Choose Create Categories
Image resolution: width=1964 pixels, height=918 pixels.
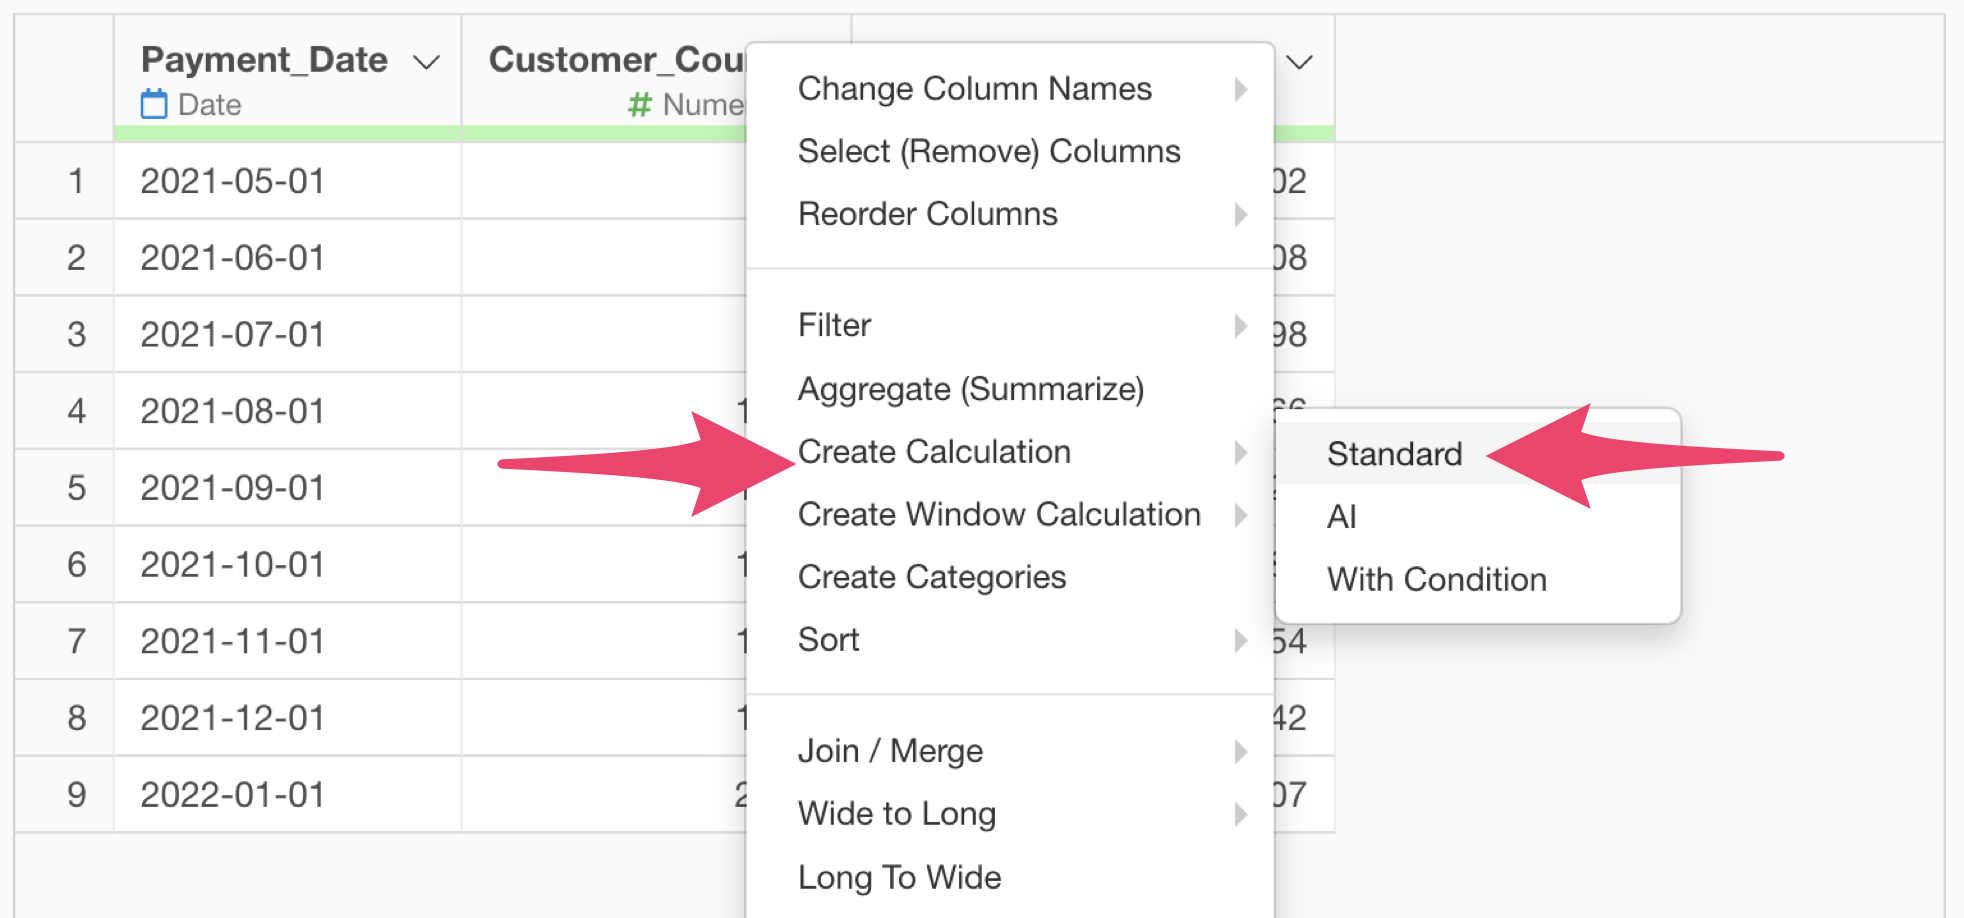point(1010,577)
